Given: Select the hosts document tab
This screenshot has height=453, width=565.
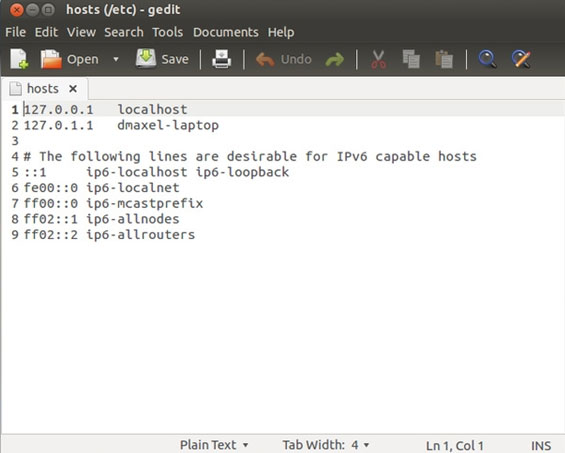Looking at the screenshot, I should pos(43,89).
